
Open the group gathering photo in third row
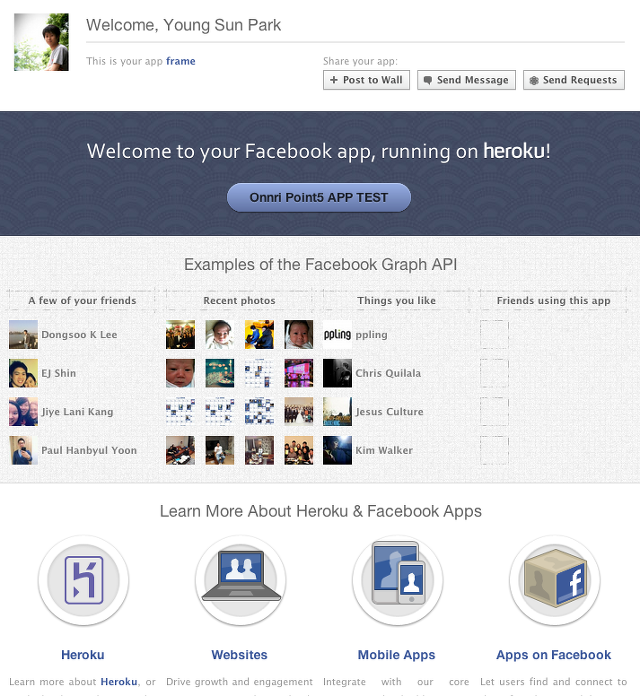tap(299, 411)
